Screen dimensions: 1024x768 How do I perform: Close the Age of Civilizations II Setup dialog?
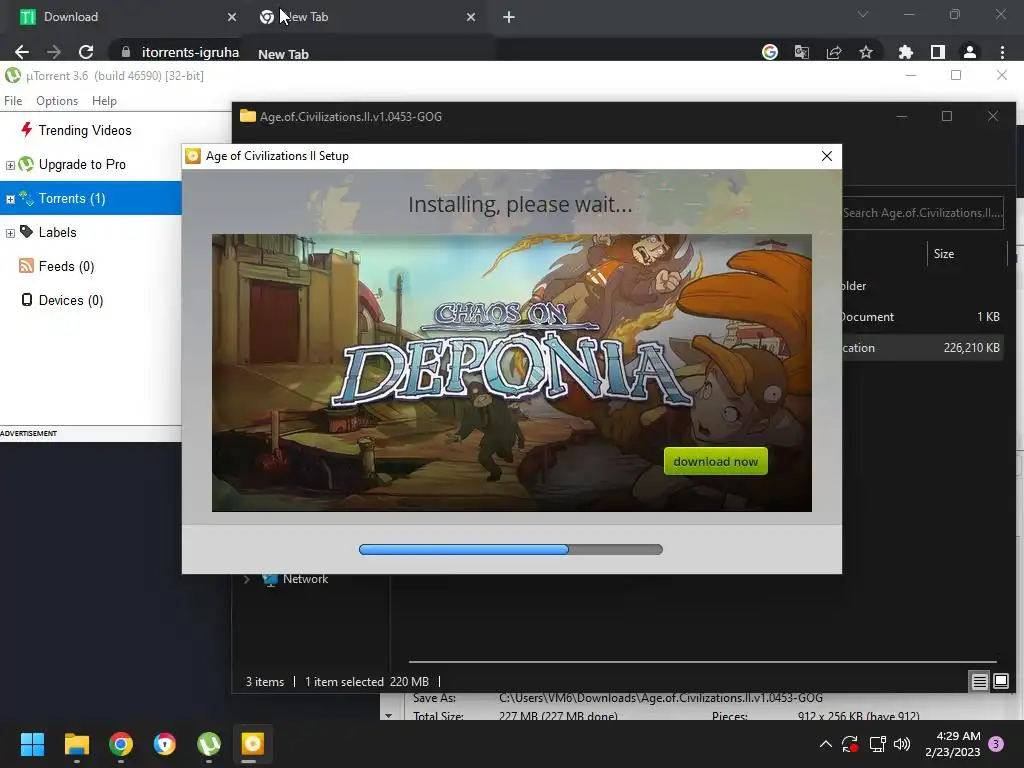point(826,156)
